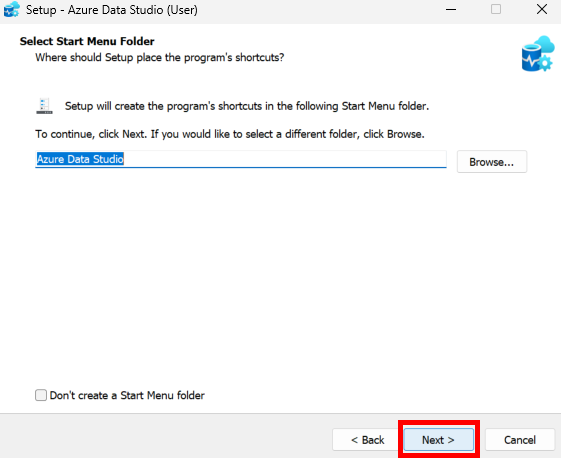561x458 pixels.
Task: Click the "Where should Setup place" subtitle text
Action: click(x=160, y=58)
